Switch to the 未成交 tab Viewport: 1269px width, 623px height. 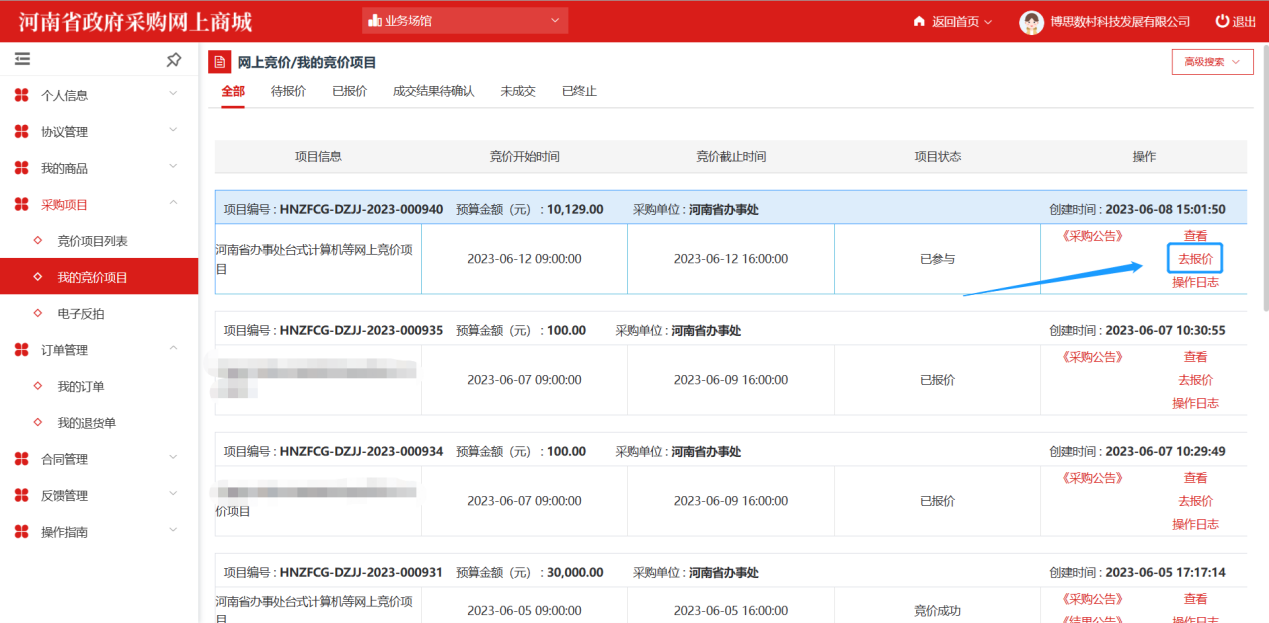(518, 91)
